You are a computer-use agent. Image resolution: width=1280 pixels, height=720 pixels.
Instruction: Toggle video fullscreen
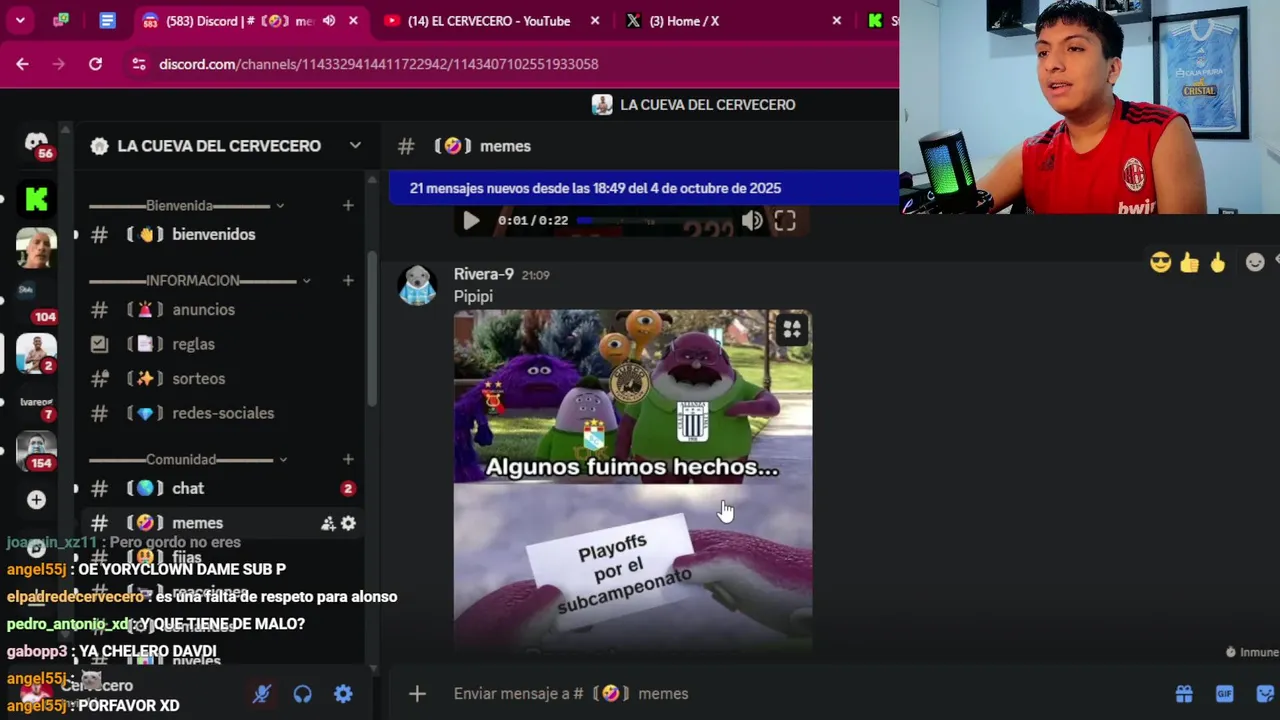(785, 221)
